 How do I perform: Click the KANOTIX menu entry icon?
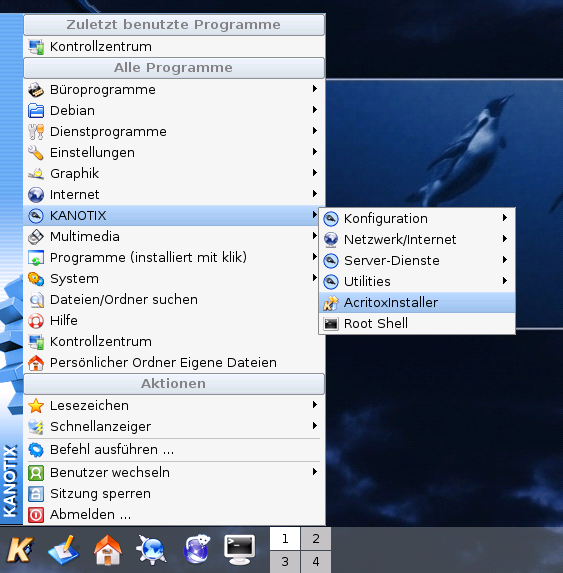(x=36, y=216)
